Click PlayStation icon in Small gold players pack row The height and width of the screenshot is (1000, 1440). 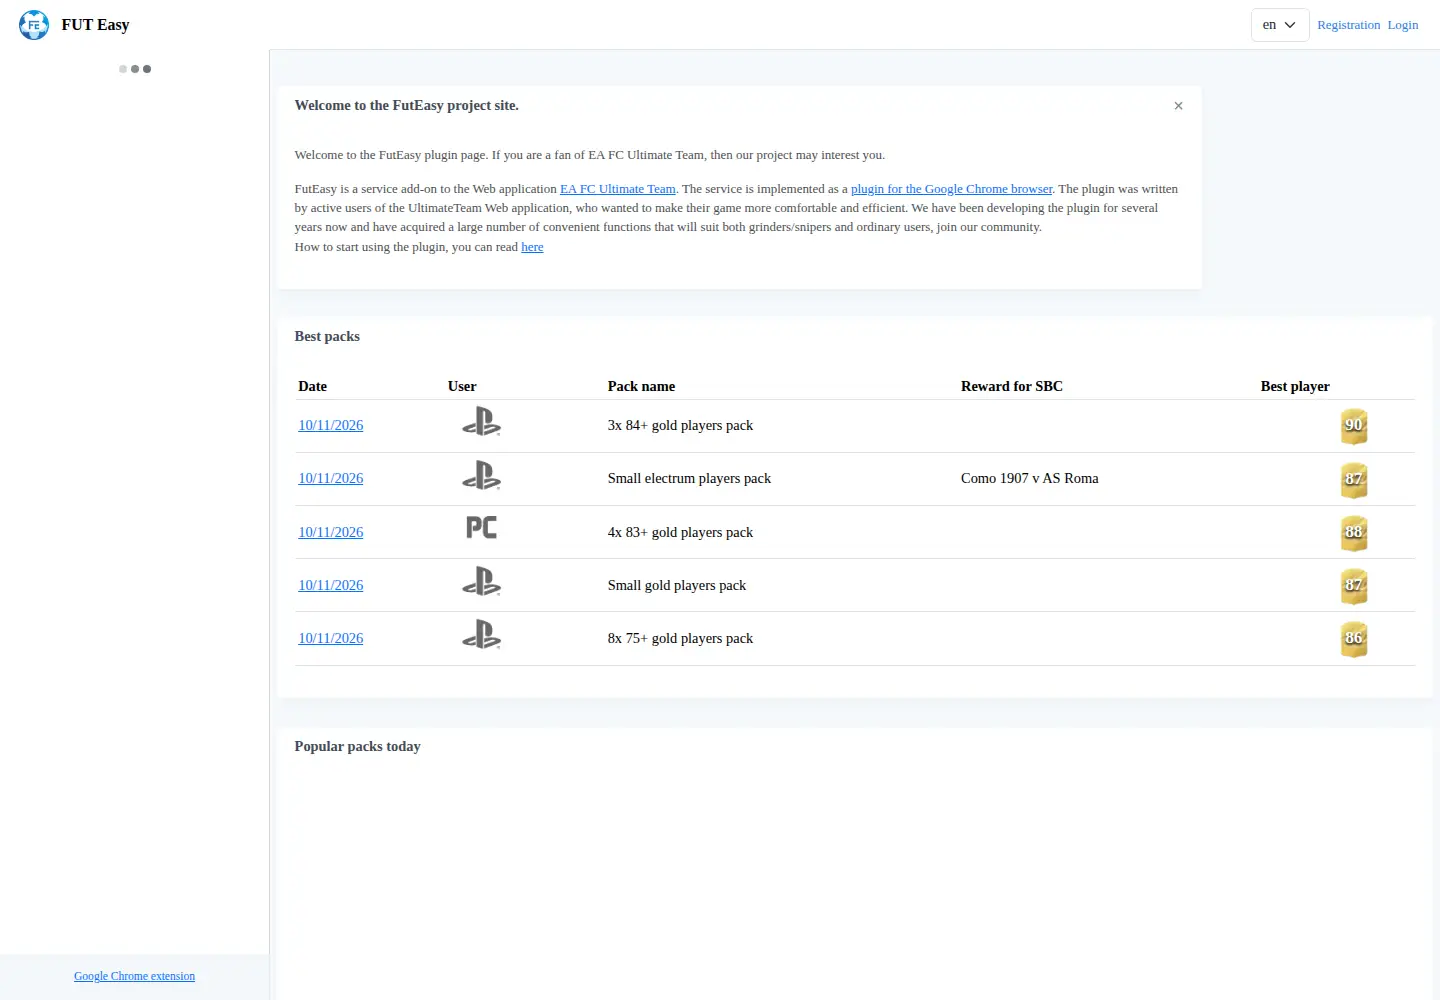coord(481,581)
